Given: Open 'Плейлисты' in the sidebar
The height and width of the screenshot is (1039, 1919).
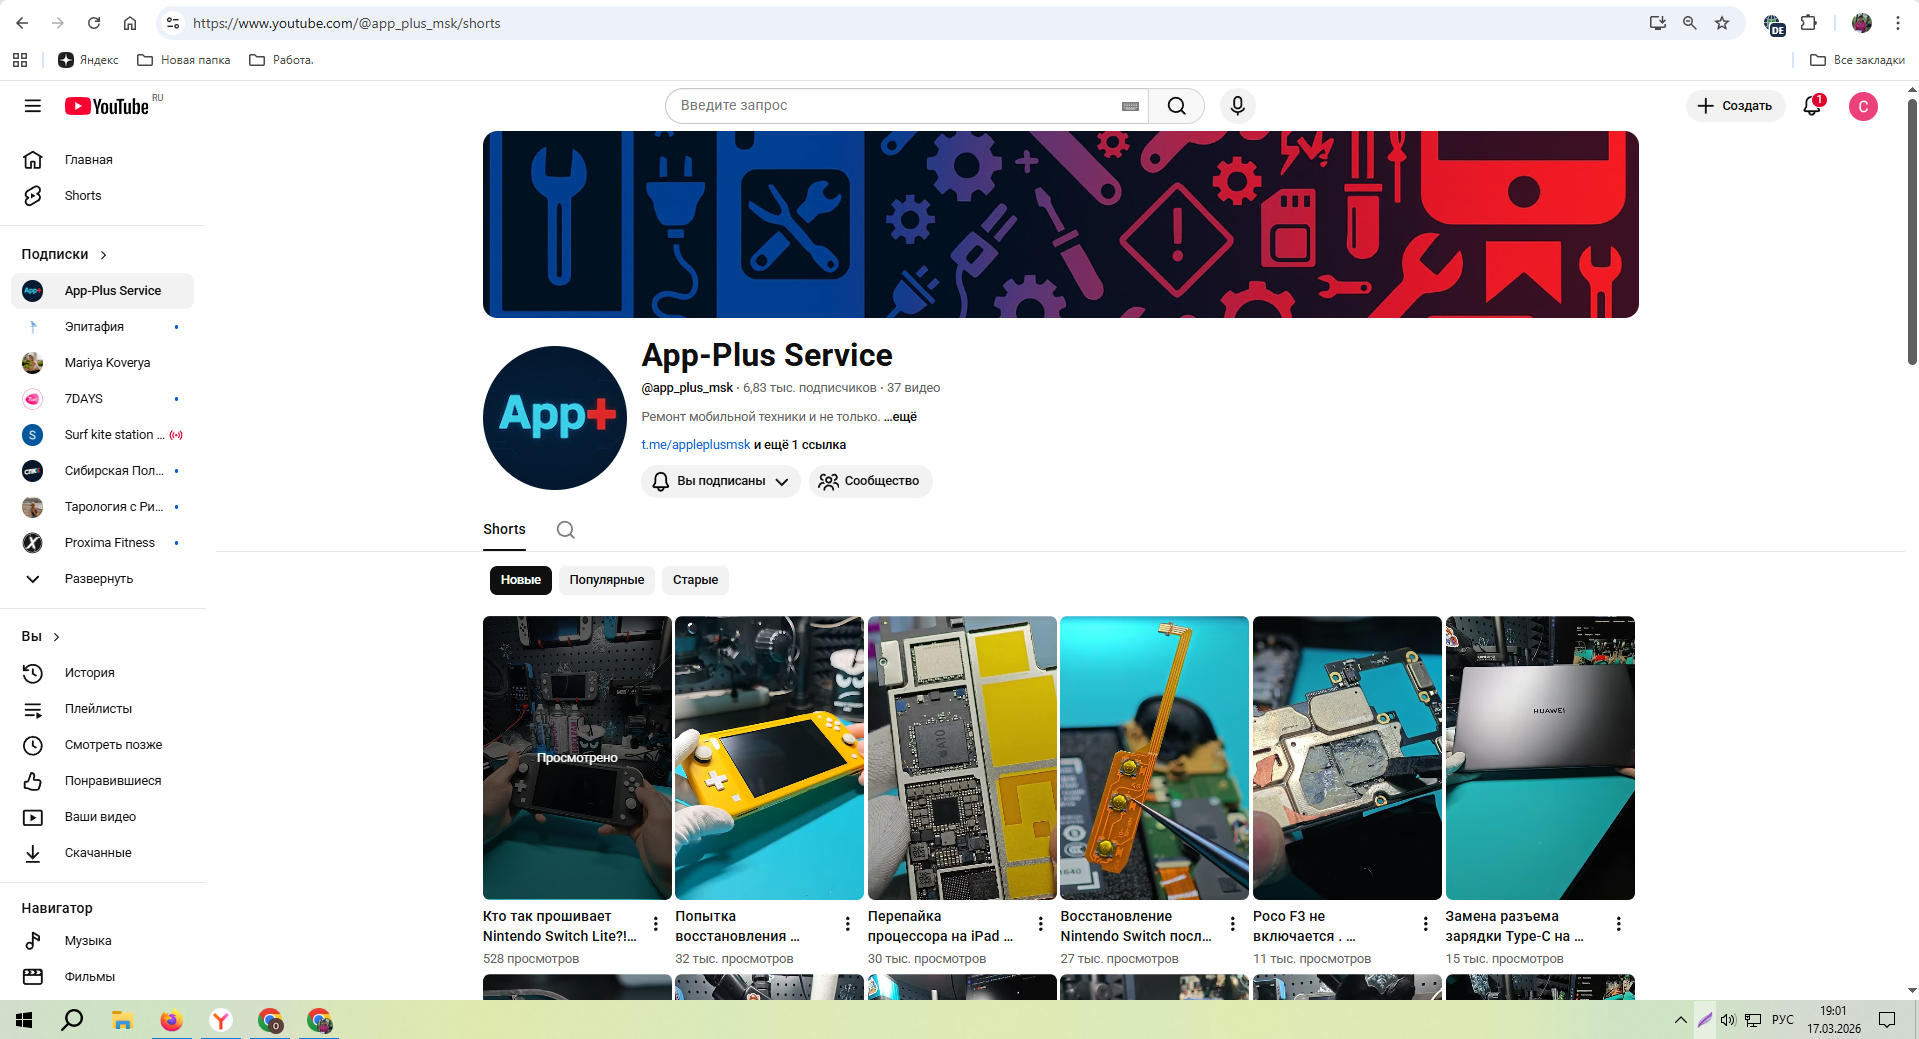Looking at the screenshot, I should pos(103,709).
